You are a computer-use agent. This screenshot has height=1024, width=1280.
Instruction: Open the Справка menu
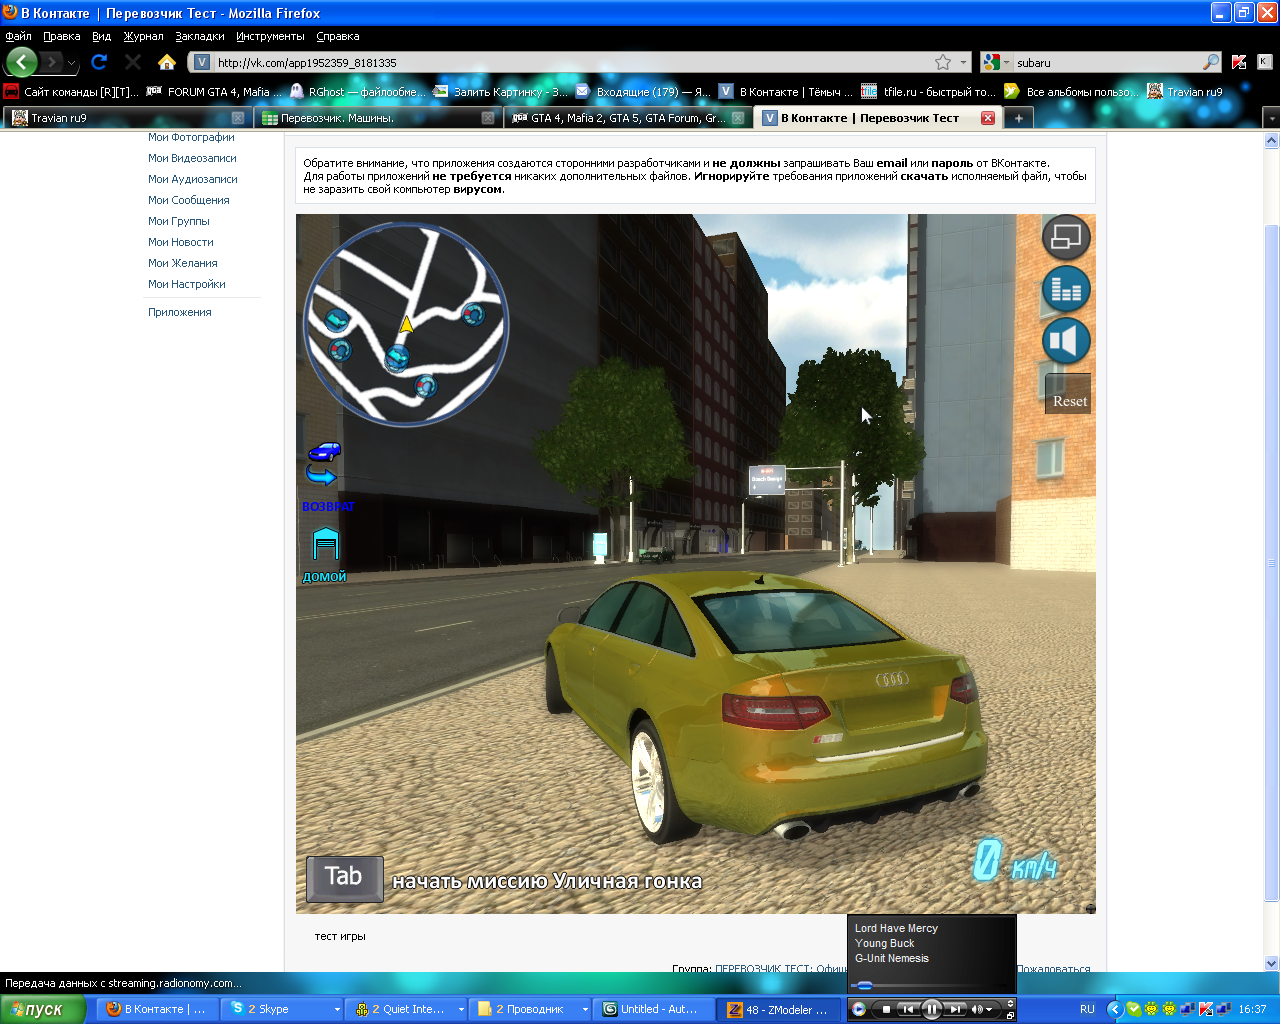pyautogui.click(x=337, y=36)
